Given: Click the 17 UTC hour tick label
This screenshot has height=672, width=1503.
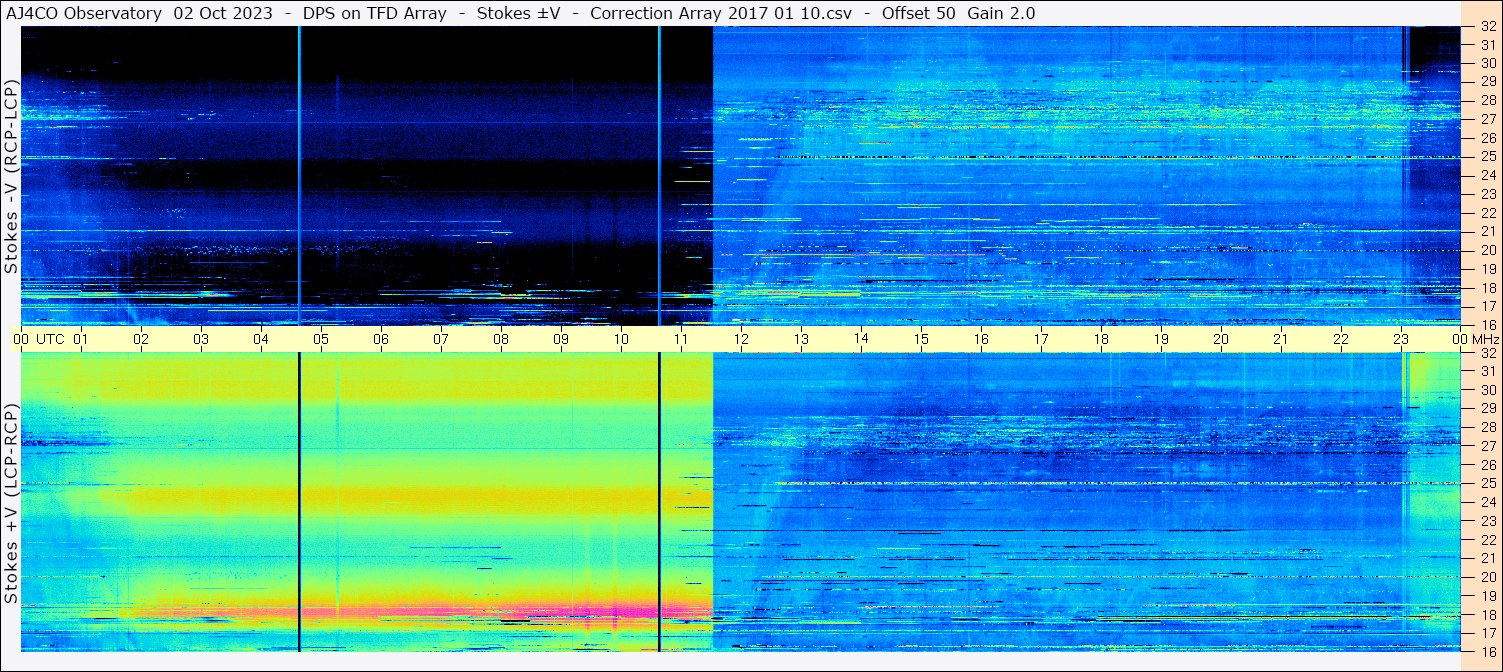Looking at the screenshot, I should pyautogui.click(x=1041, y=339).
